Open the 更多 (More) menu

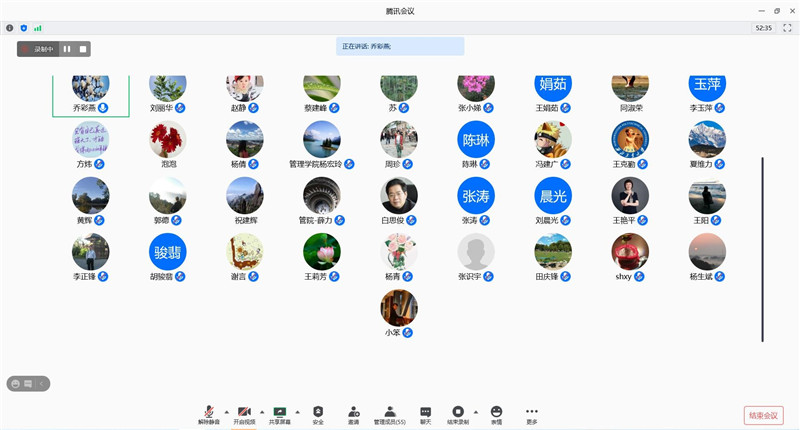[532, 413]
